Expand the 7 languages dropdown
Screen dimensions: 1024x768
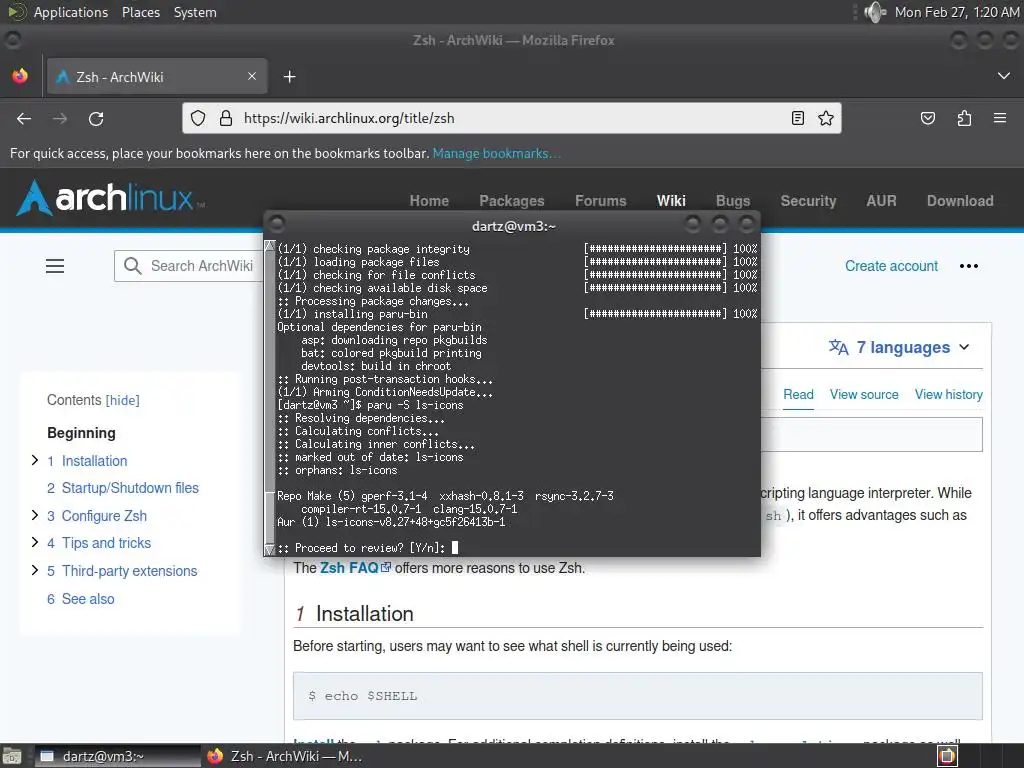tap(900, 347)
